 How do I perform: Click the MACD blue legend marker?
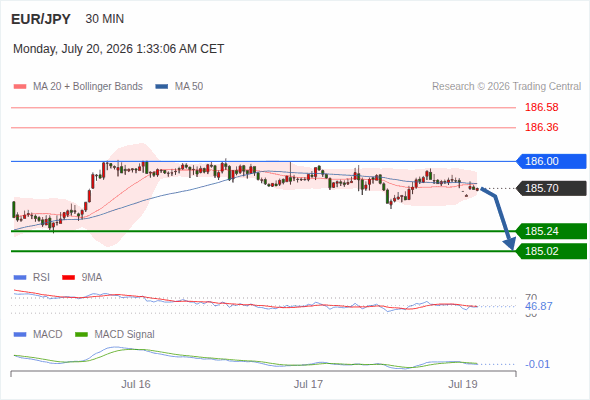20,334
